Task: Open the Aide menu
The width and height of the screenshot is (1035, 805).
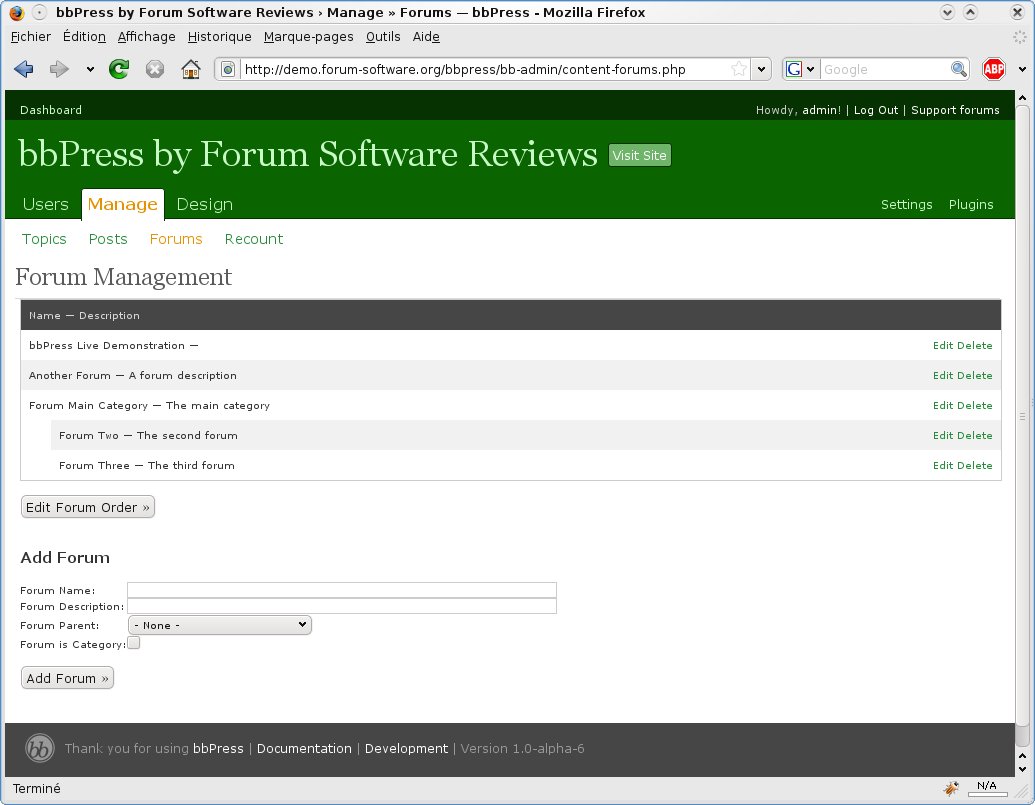Action: [426, 37]
